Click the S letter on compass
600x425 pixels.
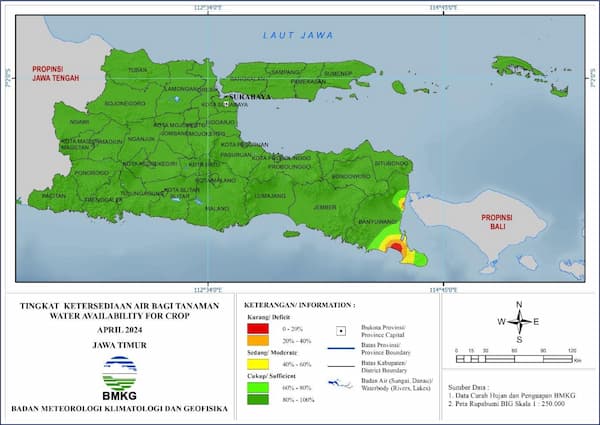tap(519, 340)
